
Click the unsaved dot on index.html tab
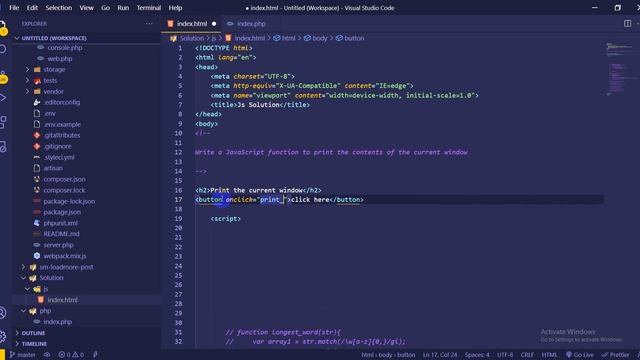click(x=214, y=24)
